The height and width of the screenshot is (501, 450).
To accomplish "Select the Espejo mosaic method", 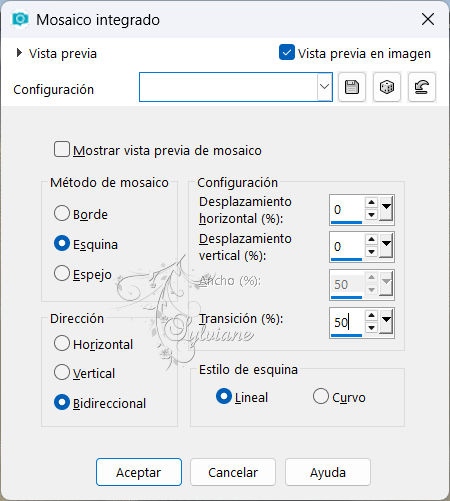I will [62, 274].
